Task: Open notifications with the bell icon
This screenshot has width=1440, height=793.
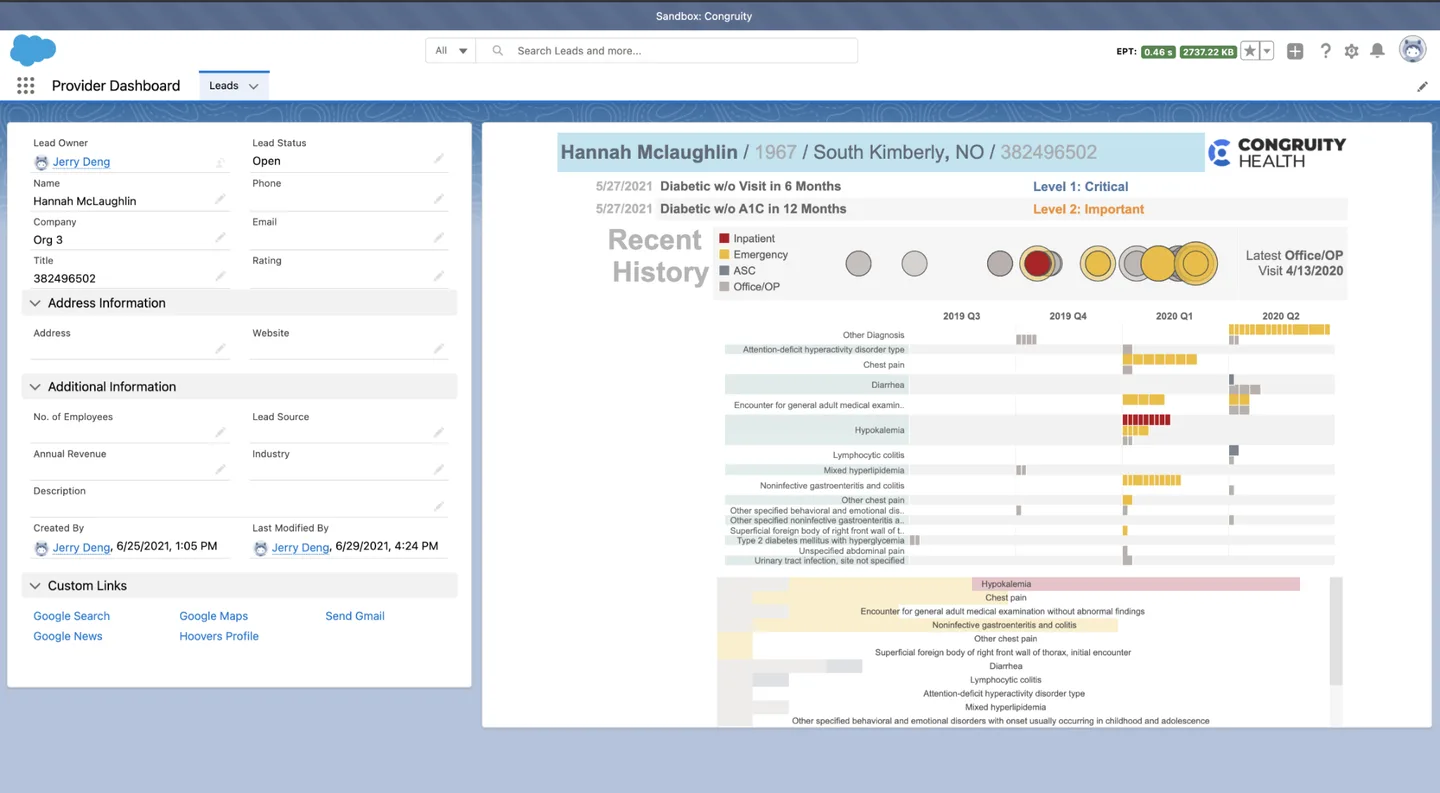Action: click(1376, 50)
